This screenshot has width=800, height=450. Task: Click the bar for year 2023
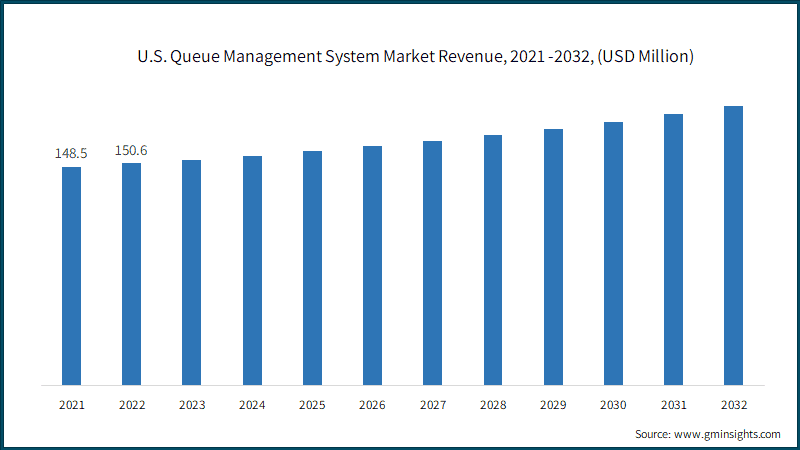tap(191, 272)
